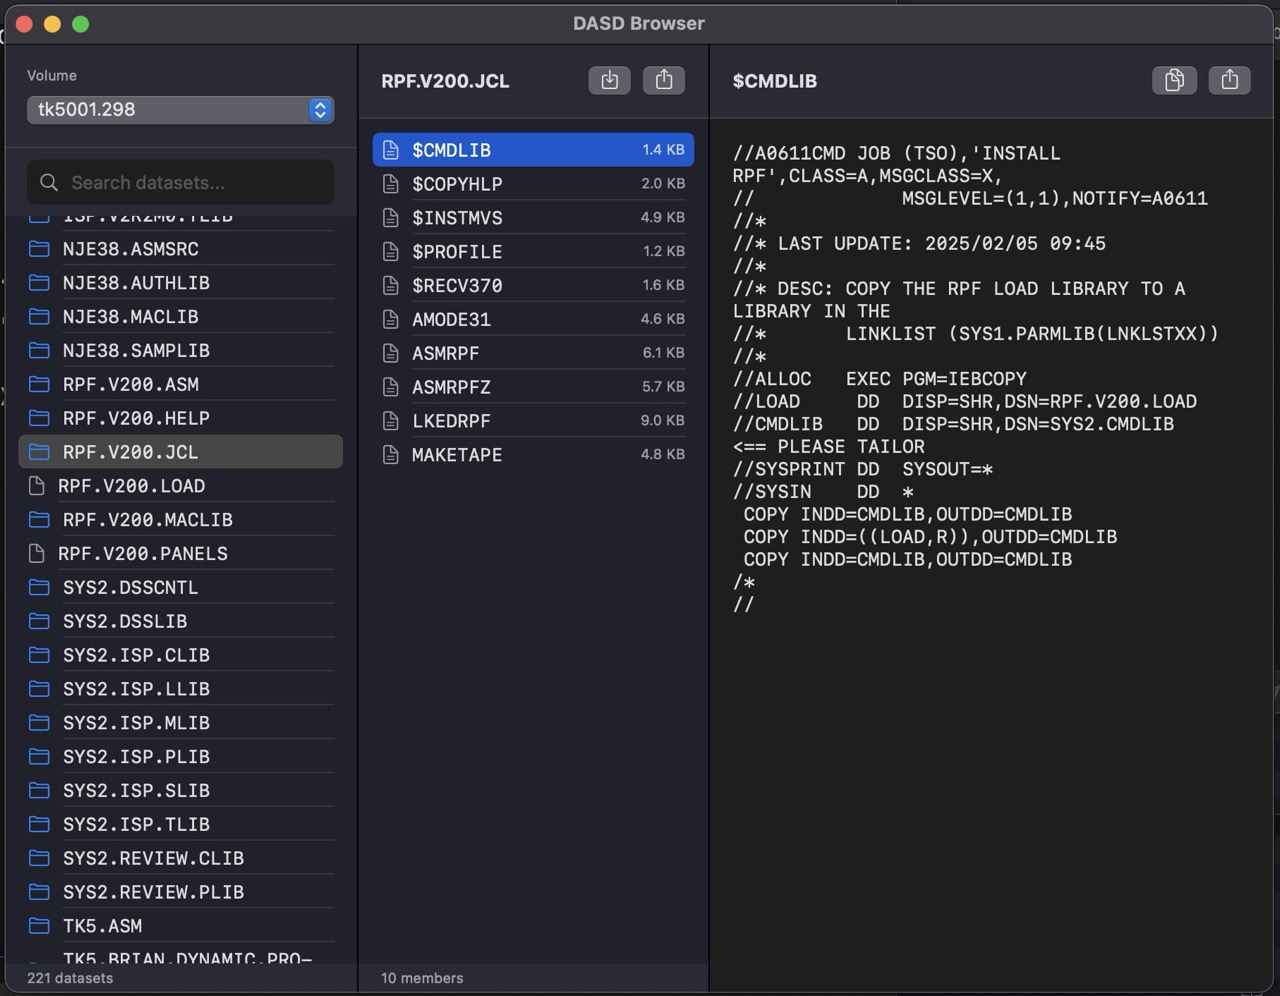Click the share icon beside the download button
The height and width of the screenshot is (996, 1280).
pos(664,80)
